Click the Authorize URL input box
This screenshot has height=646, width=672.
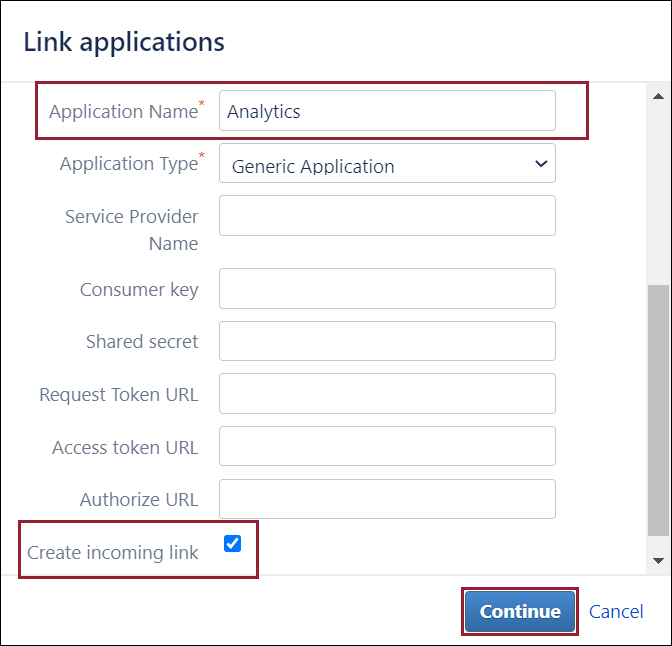387,499
